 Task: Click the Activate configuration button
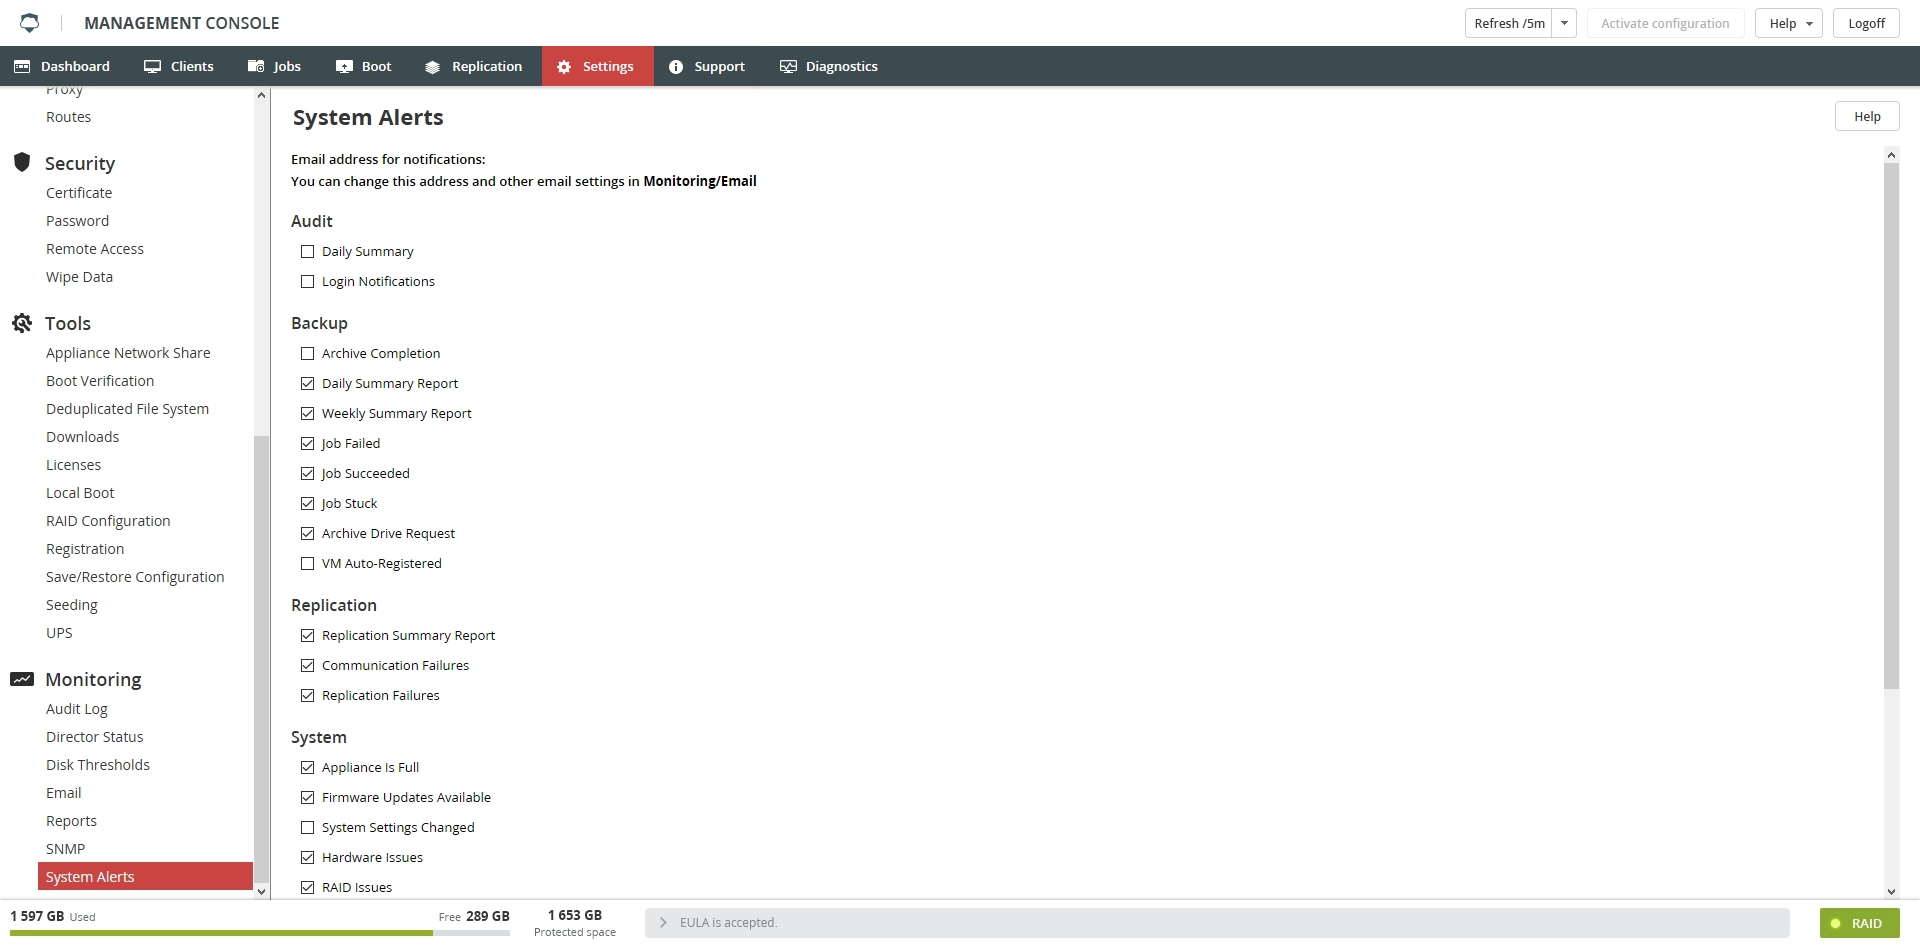[1665, 23]
